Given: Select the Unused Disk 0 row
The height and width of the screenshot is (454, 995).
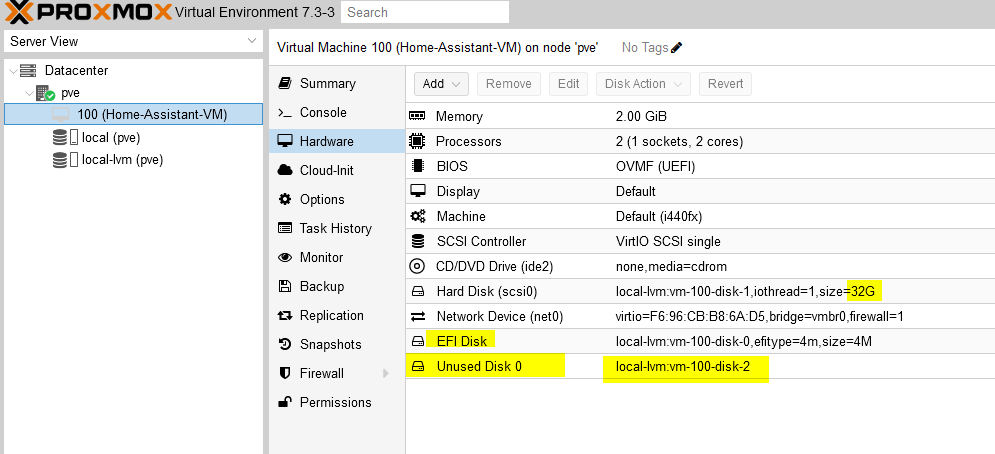Looking at the screenshot, I should (x=700, y=366).
